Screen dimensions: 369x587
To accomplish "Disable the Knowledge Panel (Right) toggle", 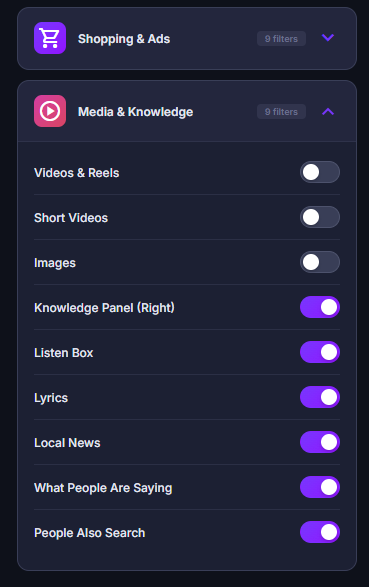I will click(320, 307).
